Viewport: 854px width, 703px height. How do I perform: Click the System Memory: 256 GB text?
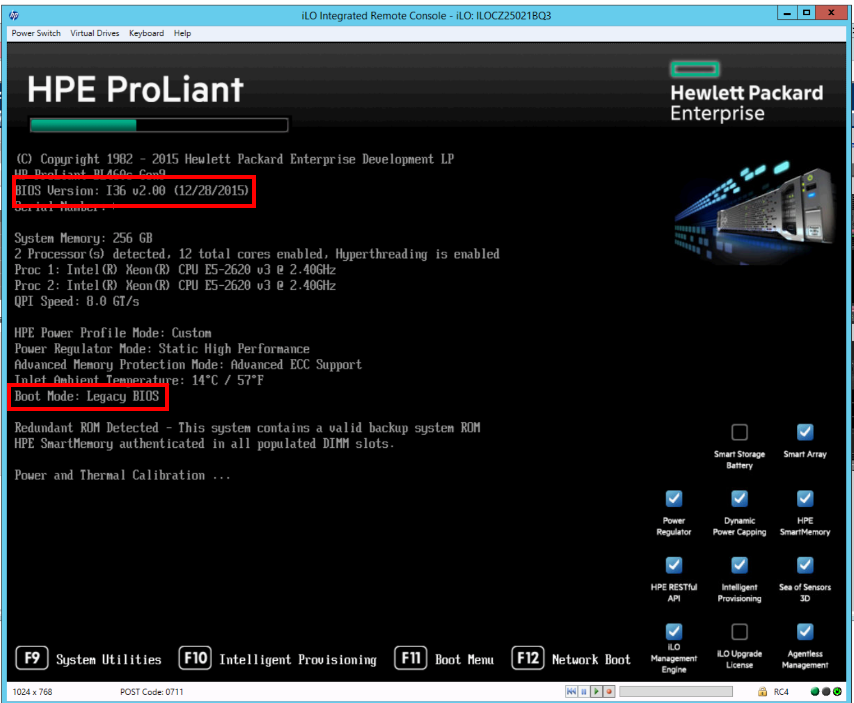coord(83,238)
